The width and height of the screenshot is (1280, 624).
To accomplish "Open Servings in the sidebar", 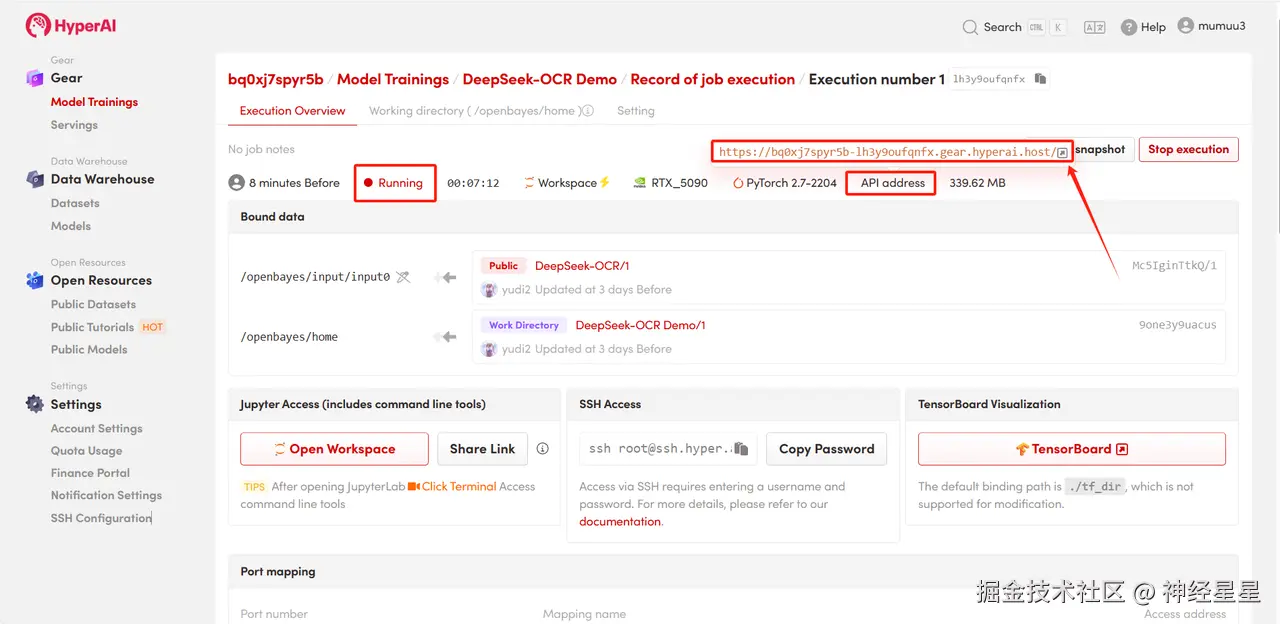I will (74, 125).
